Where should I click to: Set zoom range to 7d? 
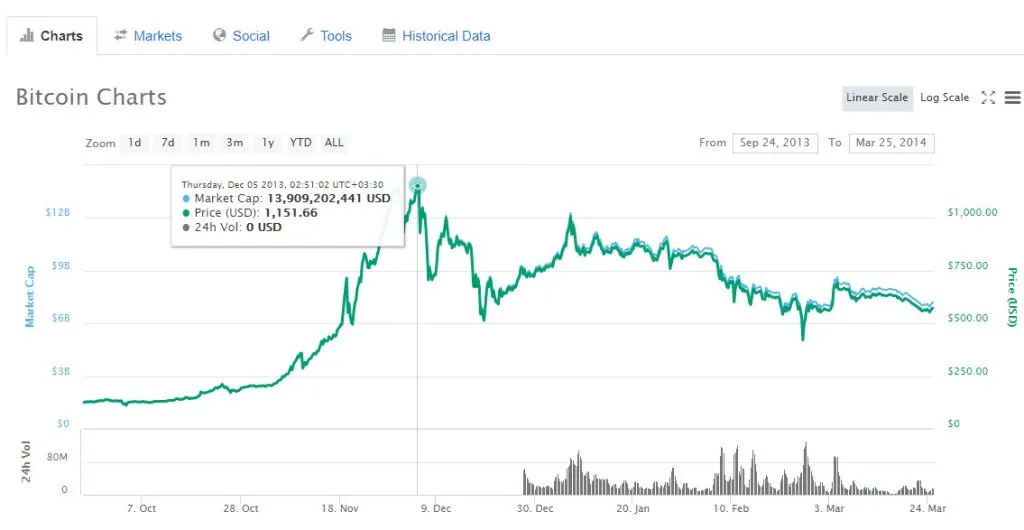(168, 143)
